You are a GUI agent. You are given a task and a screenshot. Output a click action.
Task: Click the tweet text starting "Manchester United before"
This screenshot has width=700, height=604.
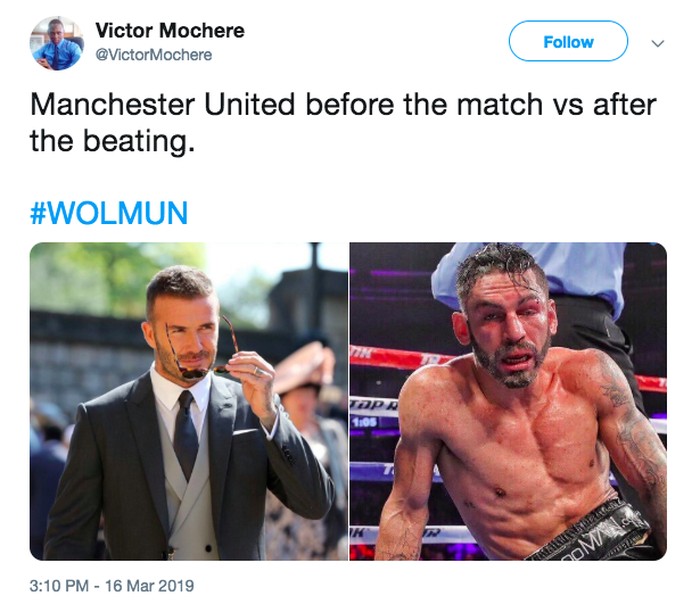pos(342,104)
